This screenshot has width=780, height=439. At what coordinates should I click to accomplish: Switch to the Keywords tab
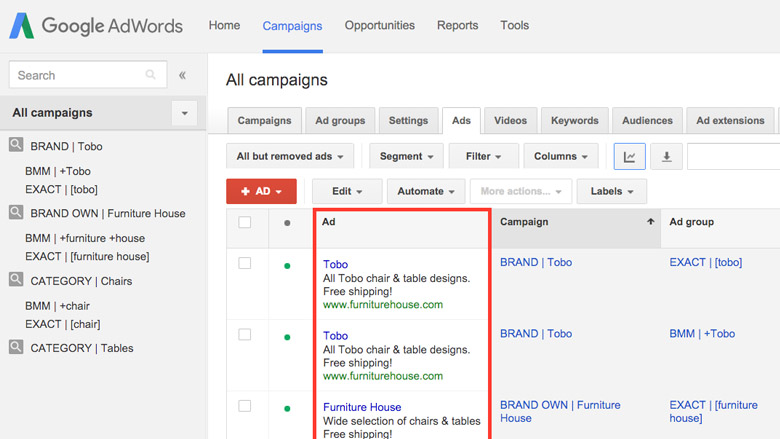click(x=575, y=120)
